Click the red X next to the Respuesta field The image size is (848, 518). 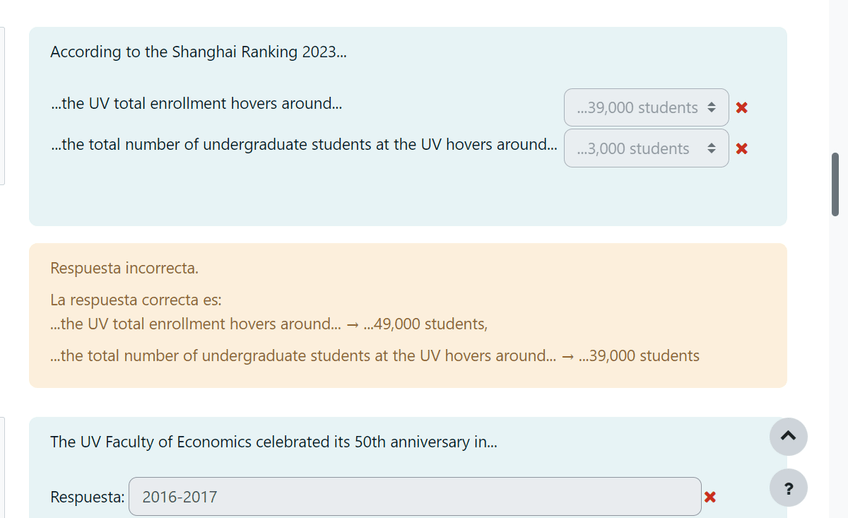(710, 497)
